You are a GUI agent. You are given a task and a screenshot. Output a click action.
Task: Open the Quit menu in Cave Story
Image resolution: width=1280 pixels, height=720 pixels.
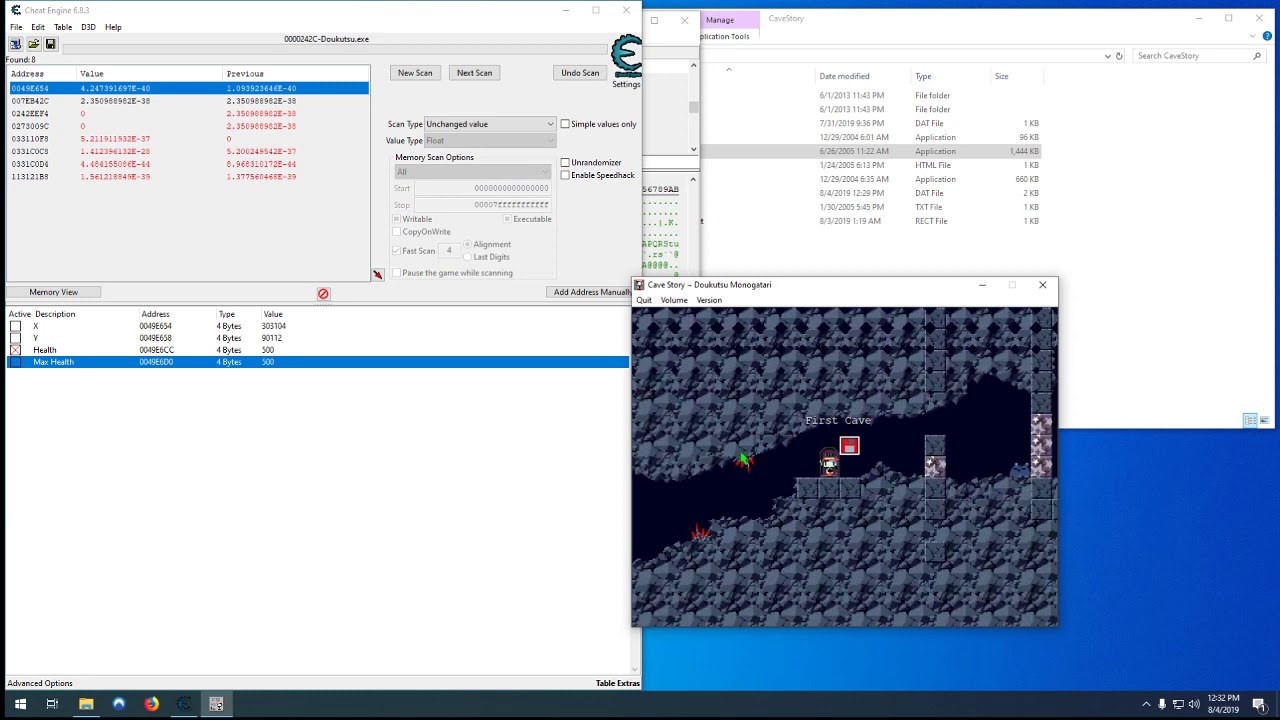[644, 300]
